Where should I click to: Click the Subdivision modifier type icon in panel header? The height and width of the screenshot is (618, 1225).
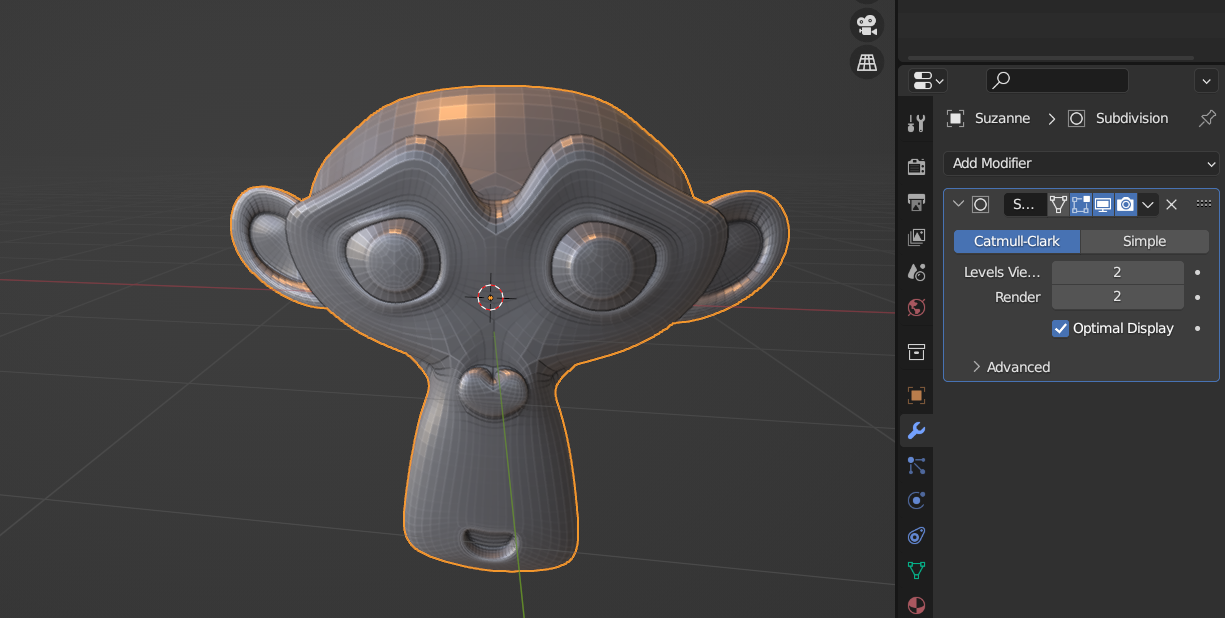click(981, 204)
